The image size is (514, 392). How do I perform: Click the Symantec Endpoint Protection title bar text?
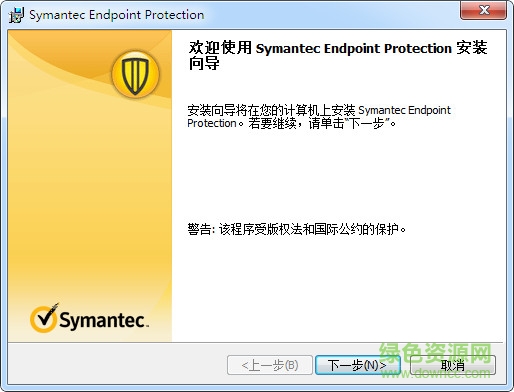pyautogui.click(x=117, y=15)
